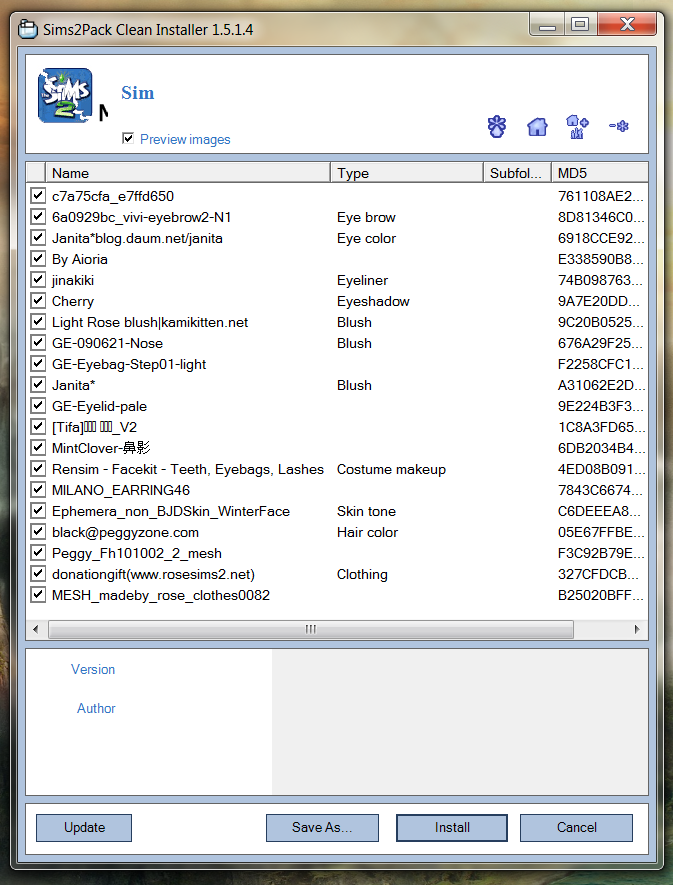Toggle checkbox for Ephemera_non_BJDSkin_WinterFace

38,510
